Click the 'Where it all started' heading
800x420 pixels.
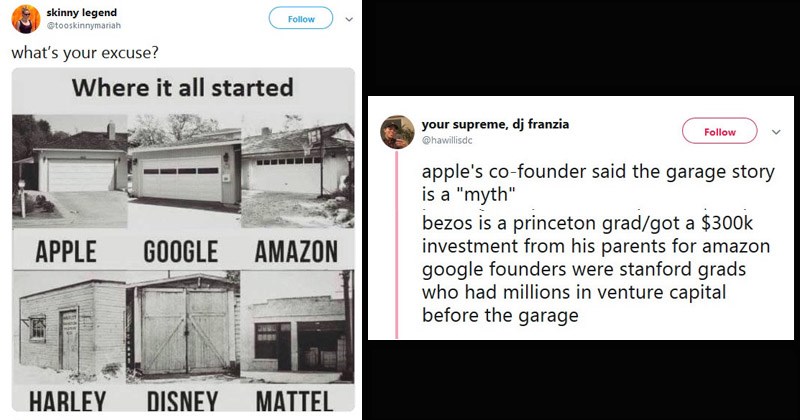(x=182, y=88)
